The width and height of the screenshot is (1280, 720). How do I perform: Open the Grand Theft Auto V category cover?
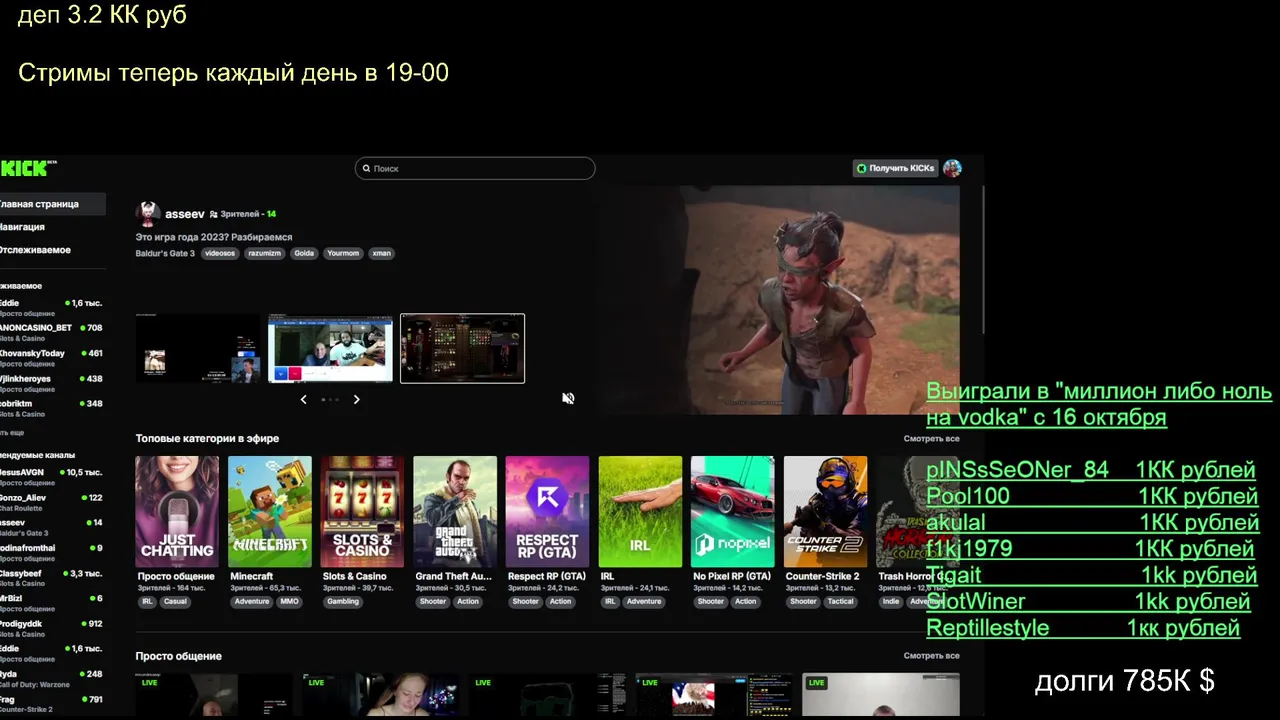[x=455, y=511]
